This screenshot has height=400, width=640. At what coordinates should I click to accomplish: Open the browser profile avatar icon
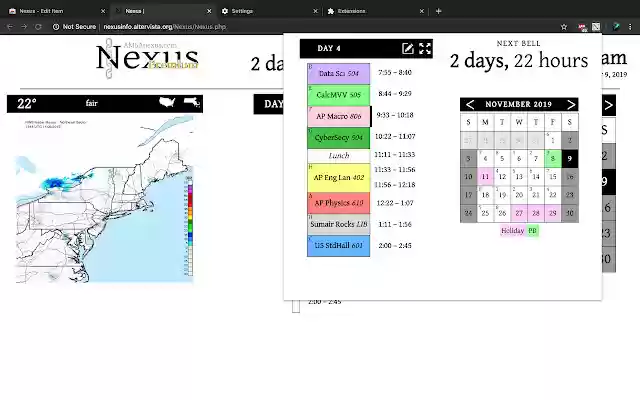tap(616, 27)
